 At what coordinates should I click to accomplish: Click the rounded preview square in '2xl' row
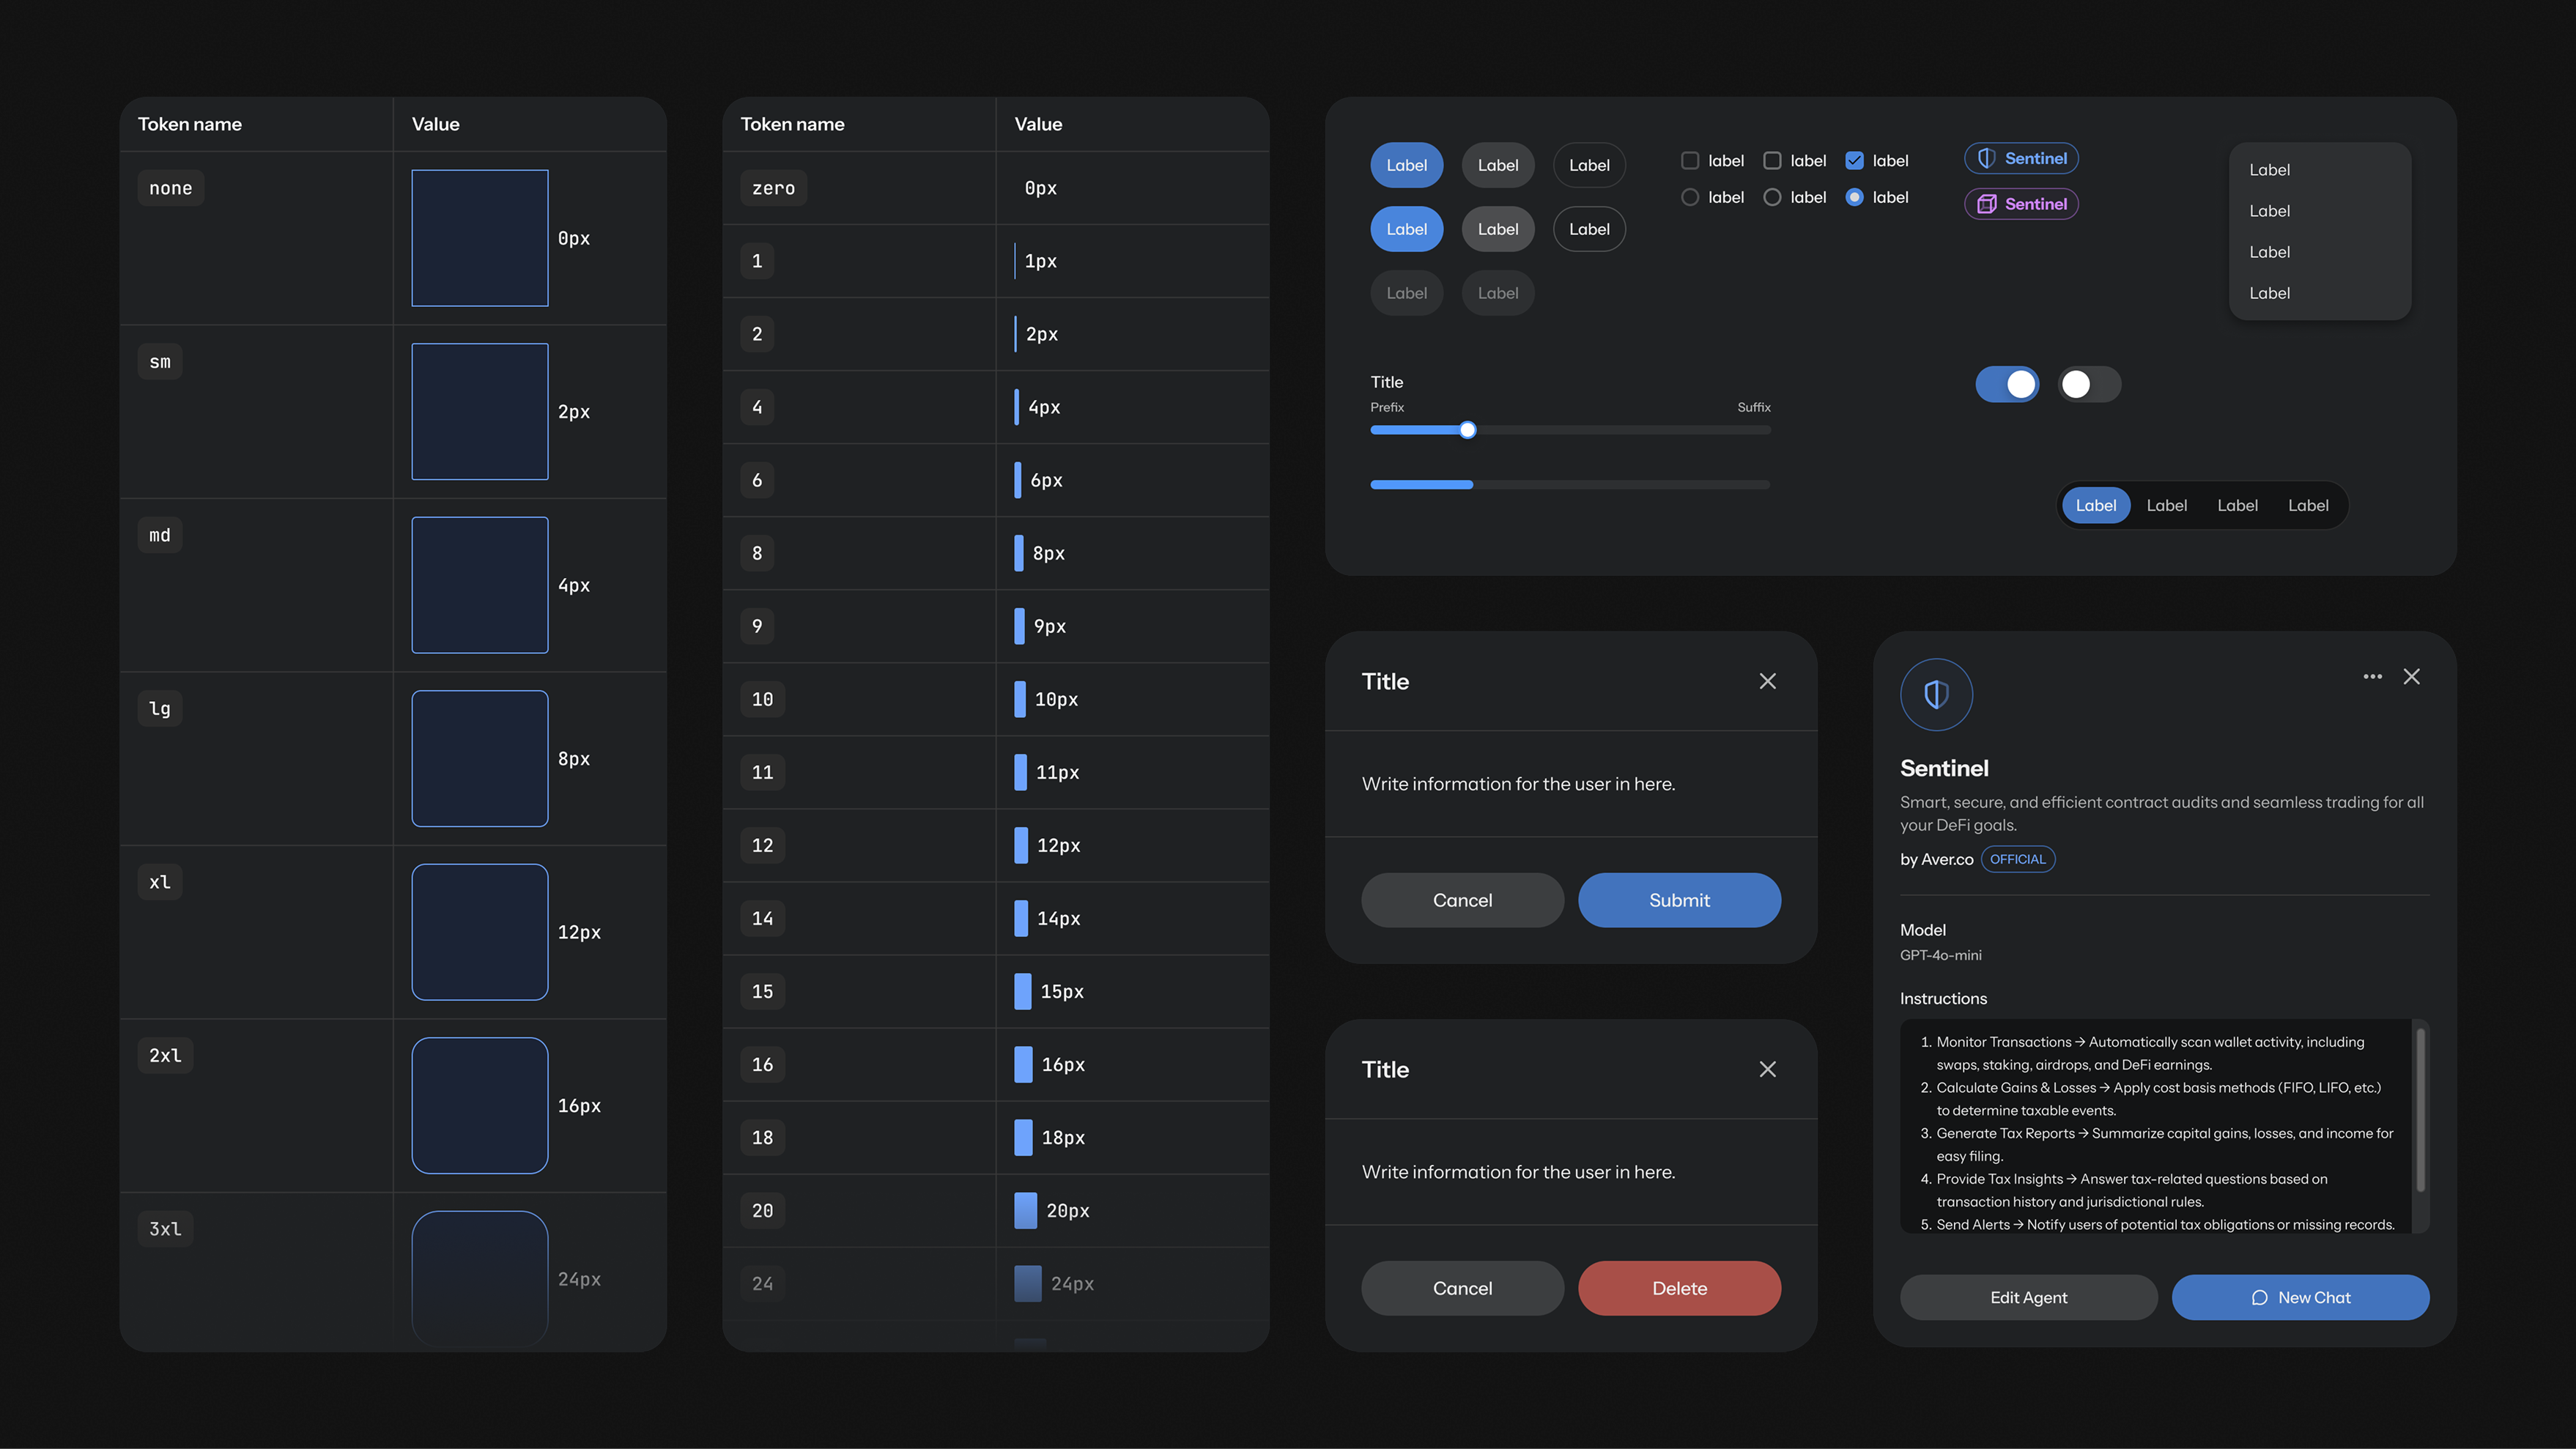click(480, 1106)
